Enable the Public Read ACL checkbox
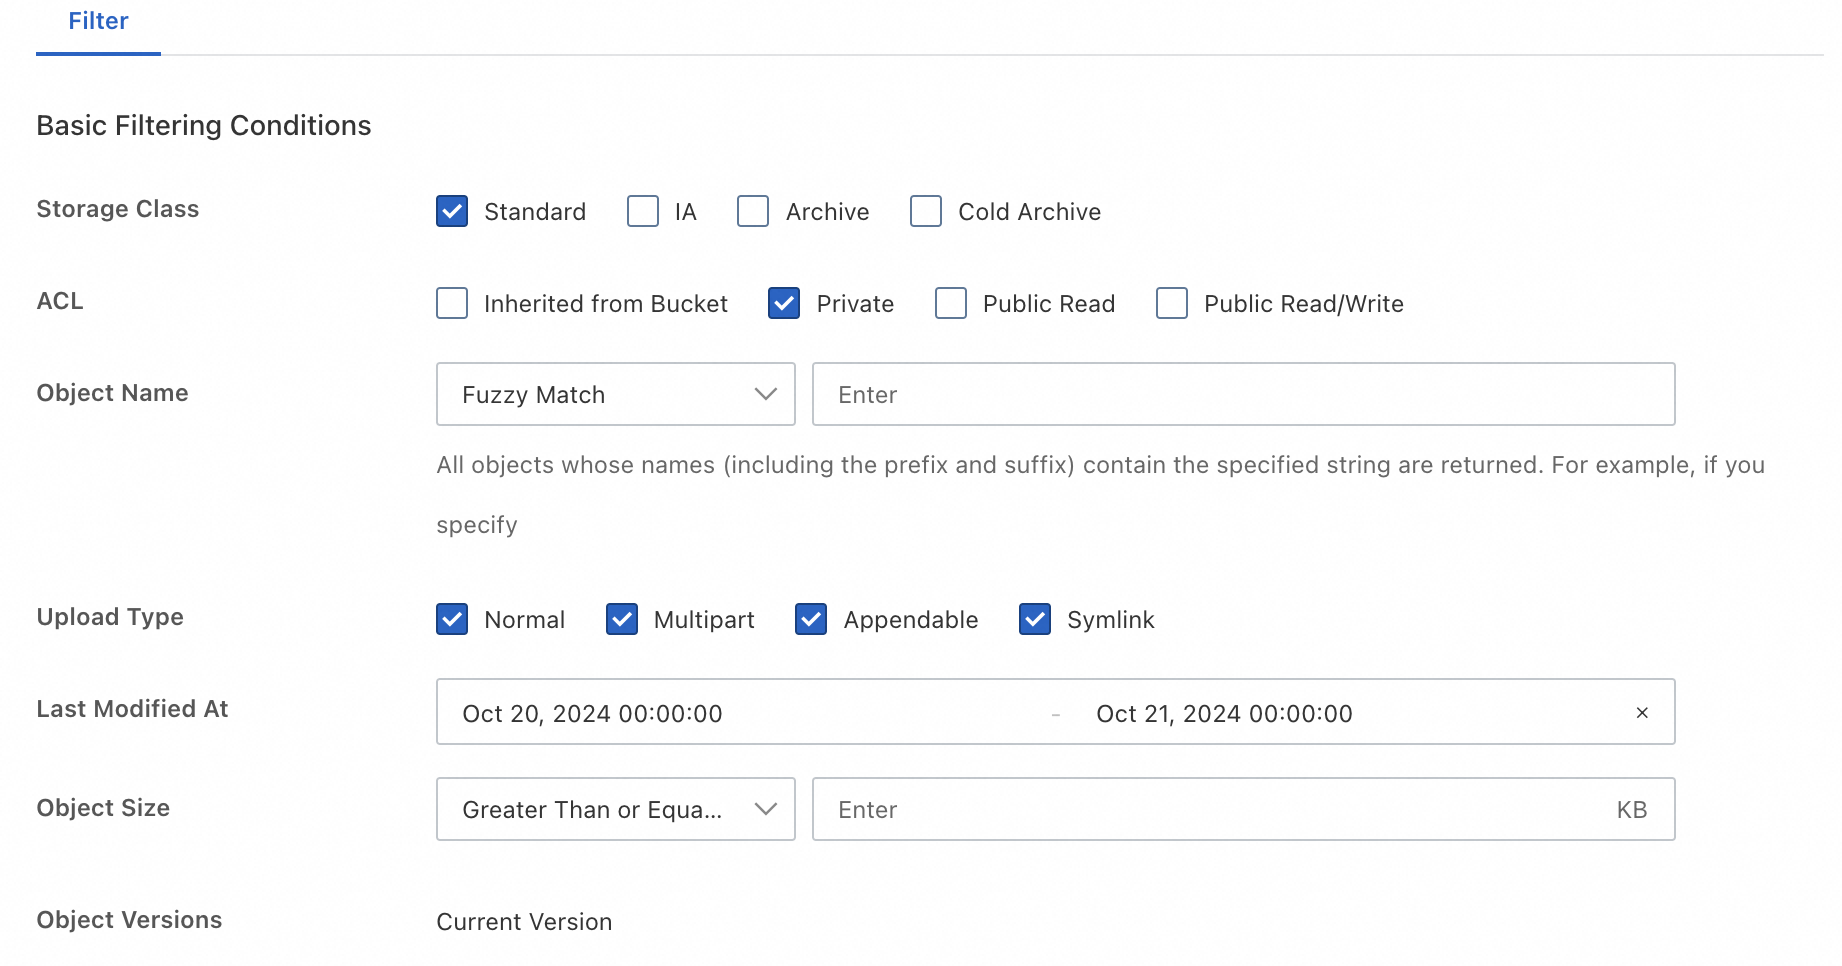Viewport: 1842px width, 966px height. (x=951, y=303)
